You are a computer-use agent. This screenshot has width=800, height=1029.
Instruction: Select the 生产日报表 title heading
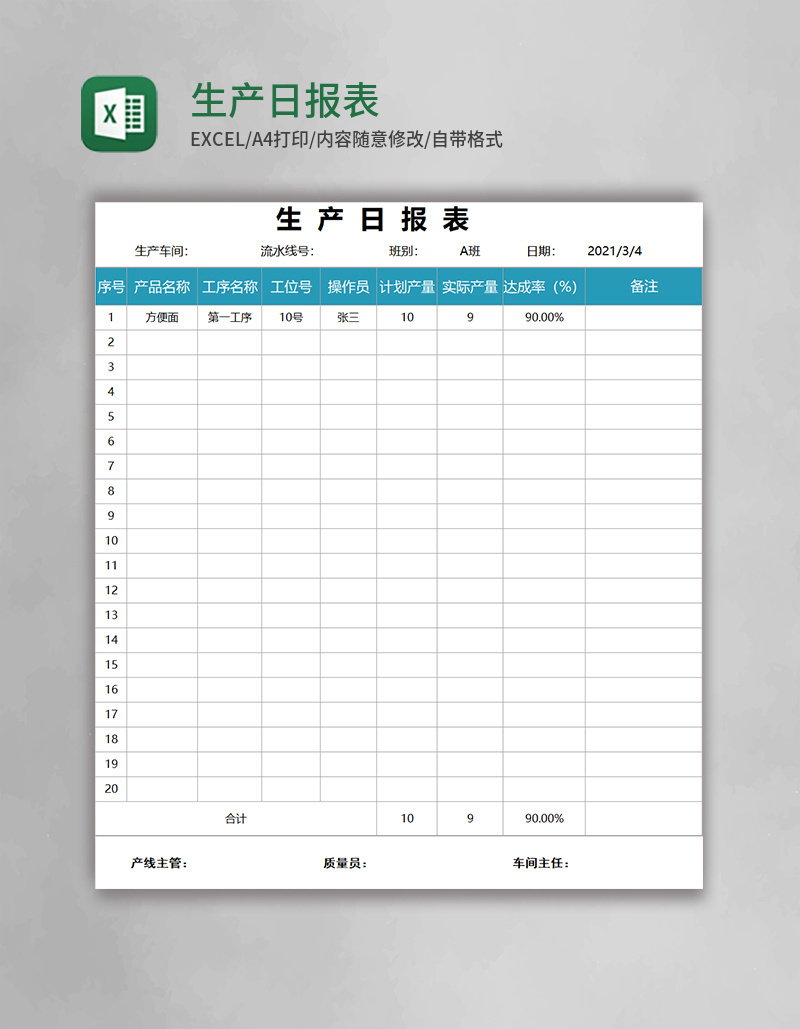tap(373, 221)
